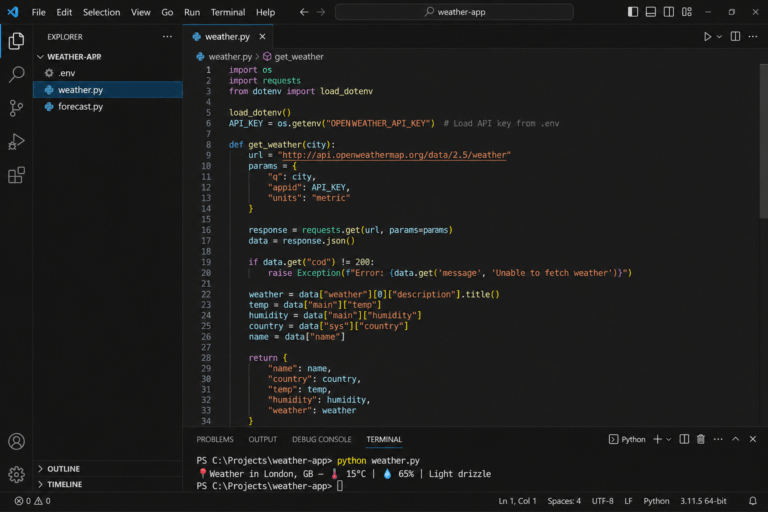Go back with the left arrow
The height and width of the screenshot is (512, 768).
click(304, 12)
